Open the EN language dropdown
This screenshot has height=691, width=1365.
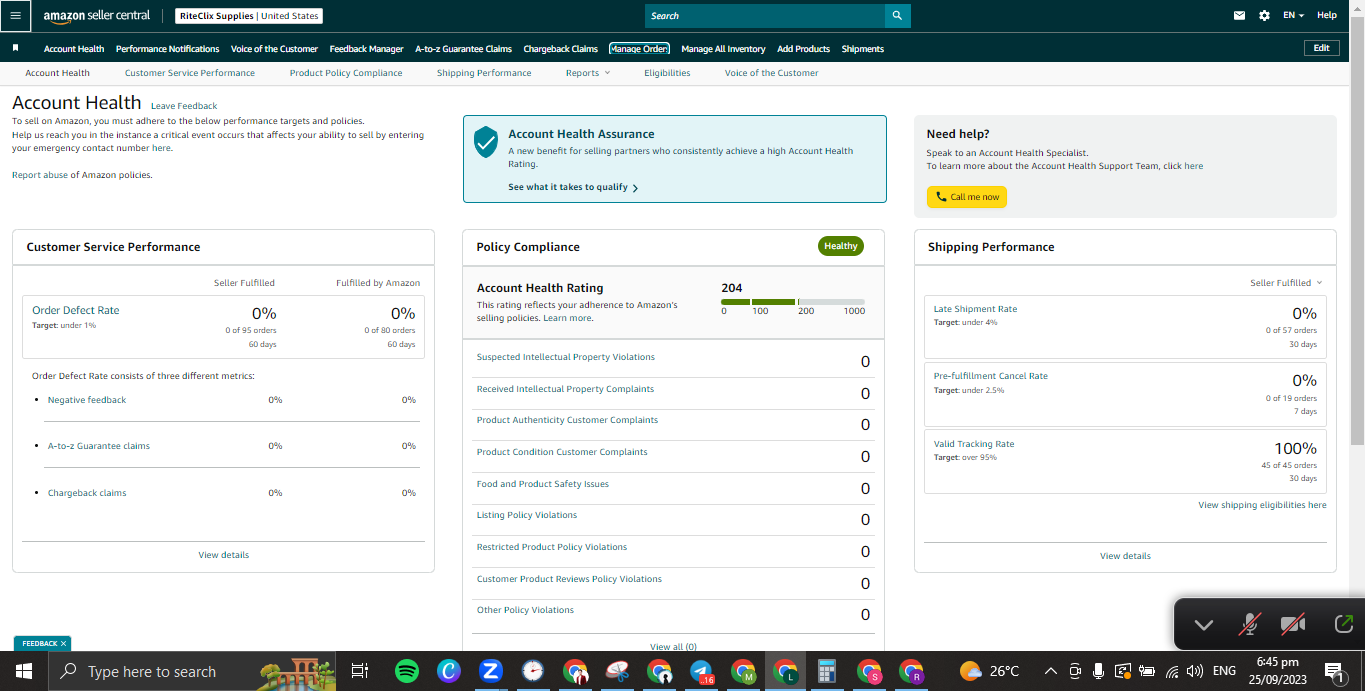1294,16
